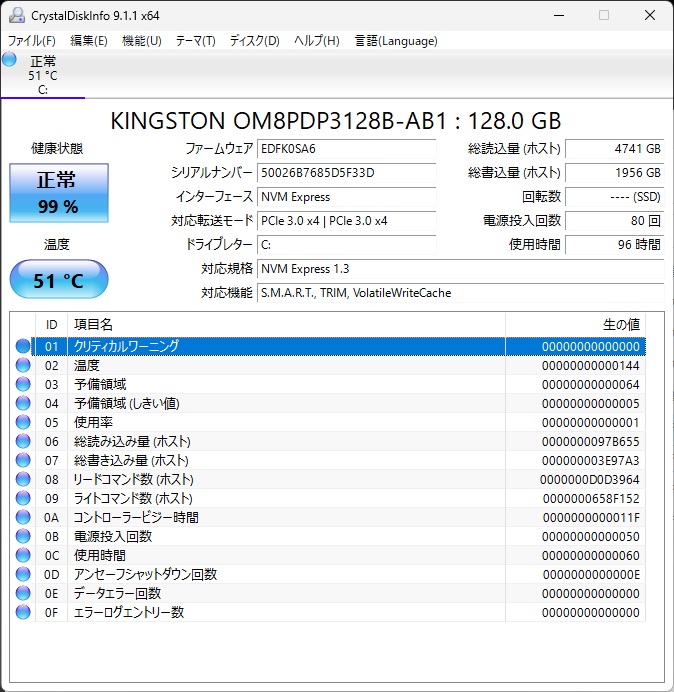Click the drive letter field C:

pyautogui.click(x=346, y=245)
